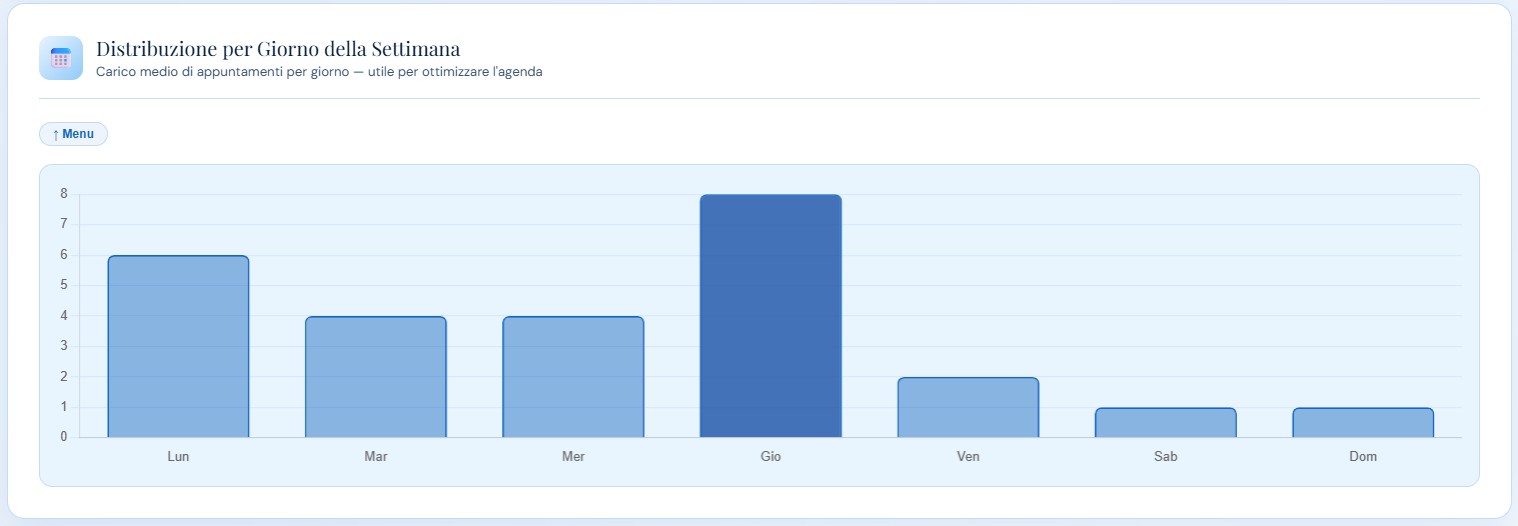Click the y-axis value 8
This screenshot has height=526, width=1518.
click(63, 194)
